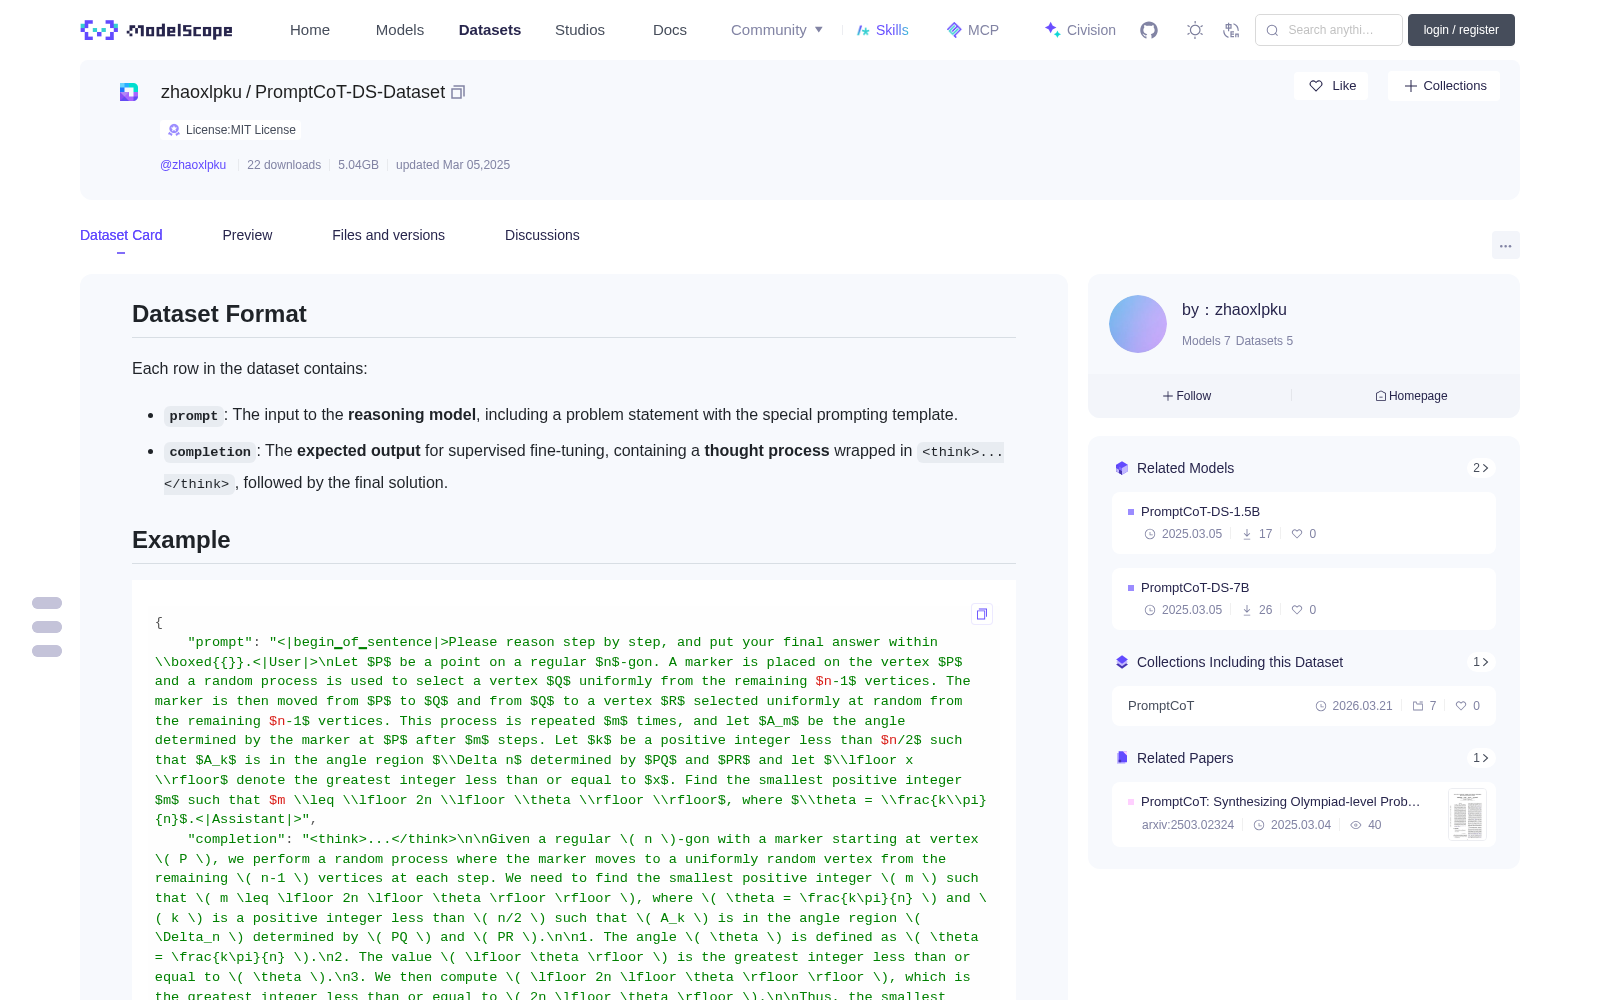Switch to the Discussions tab
The image size is (1600, 1000).
tap(542, 235)
